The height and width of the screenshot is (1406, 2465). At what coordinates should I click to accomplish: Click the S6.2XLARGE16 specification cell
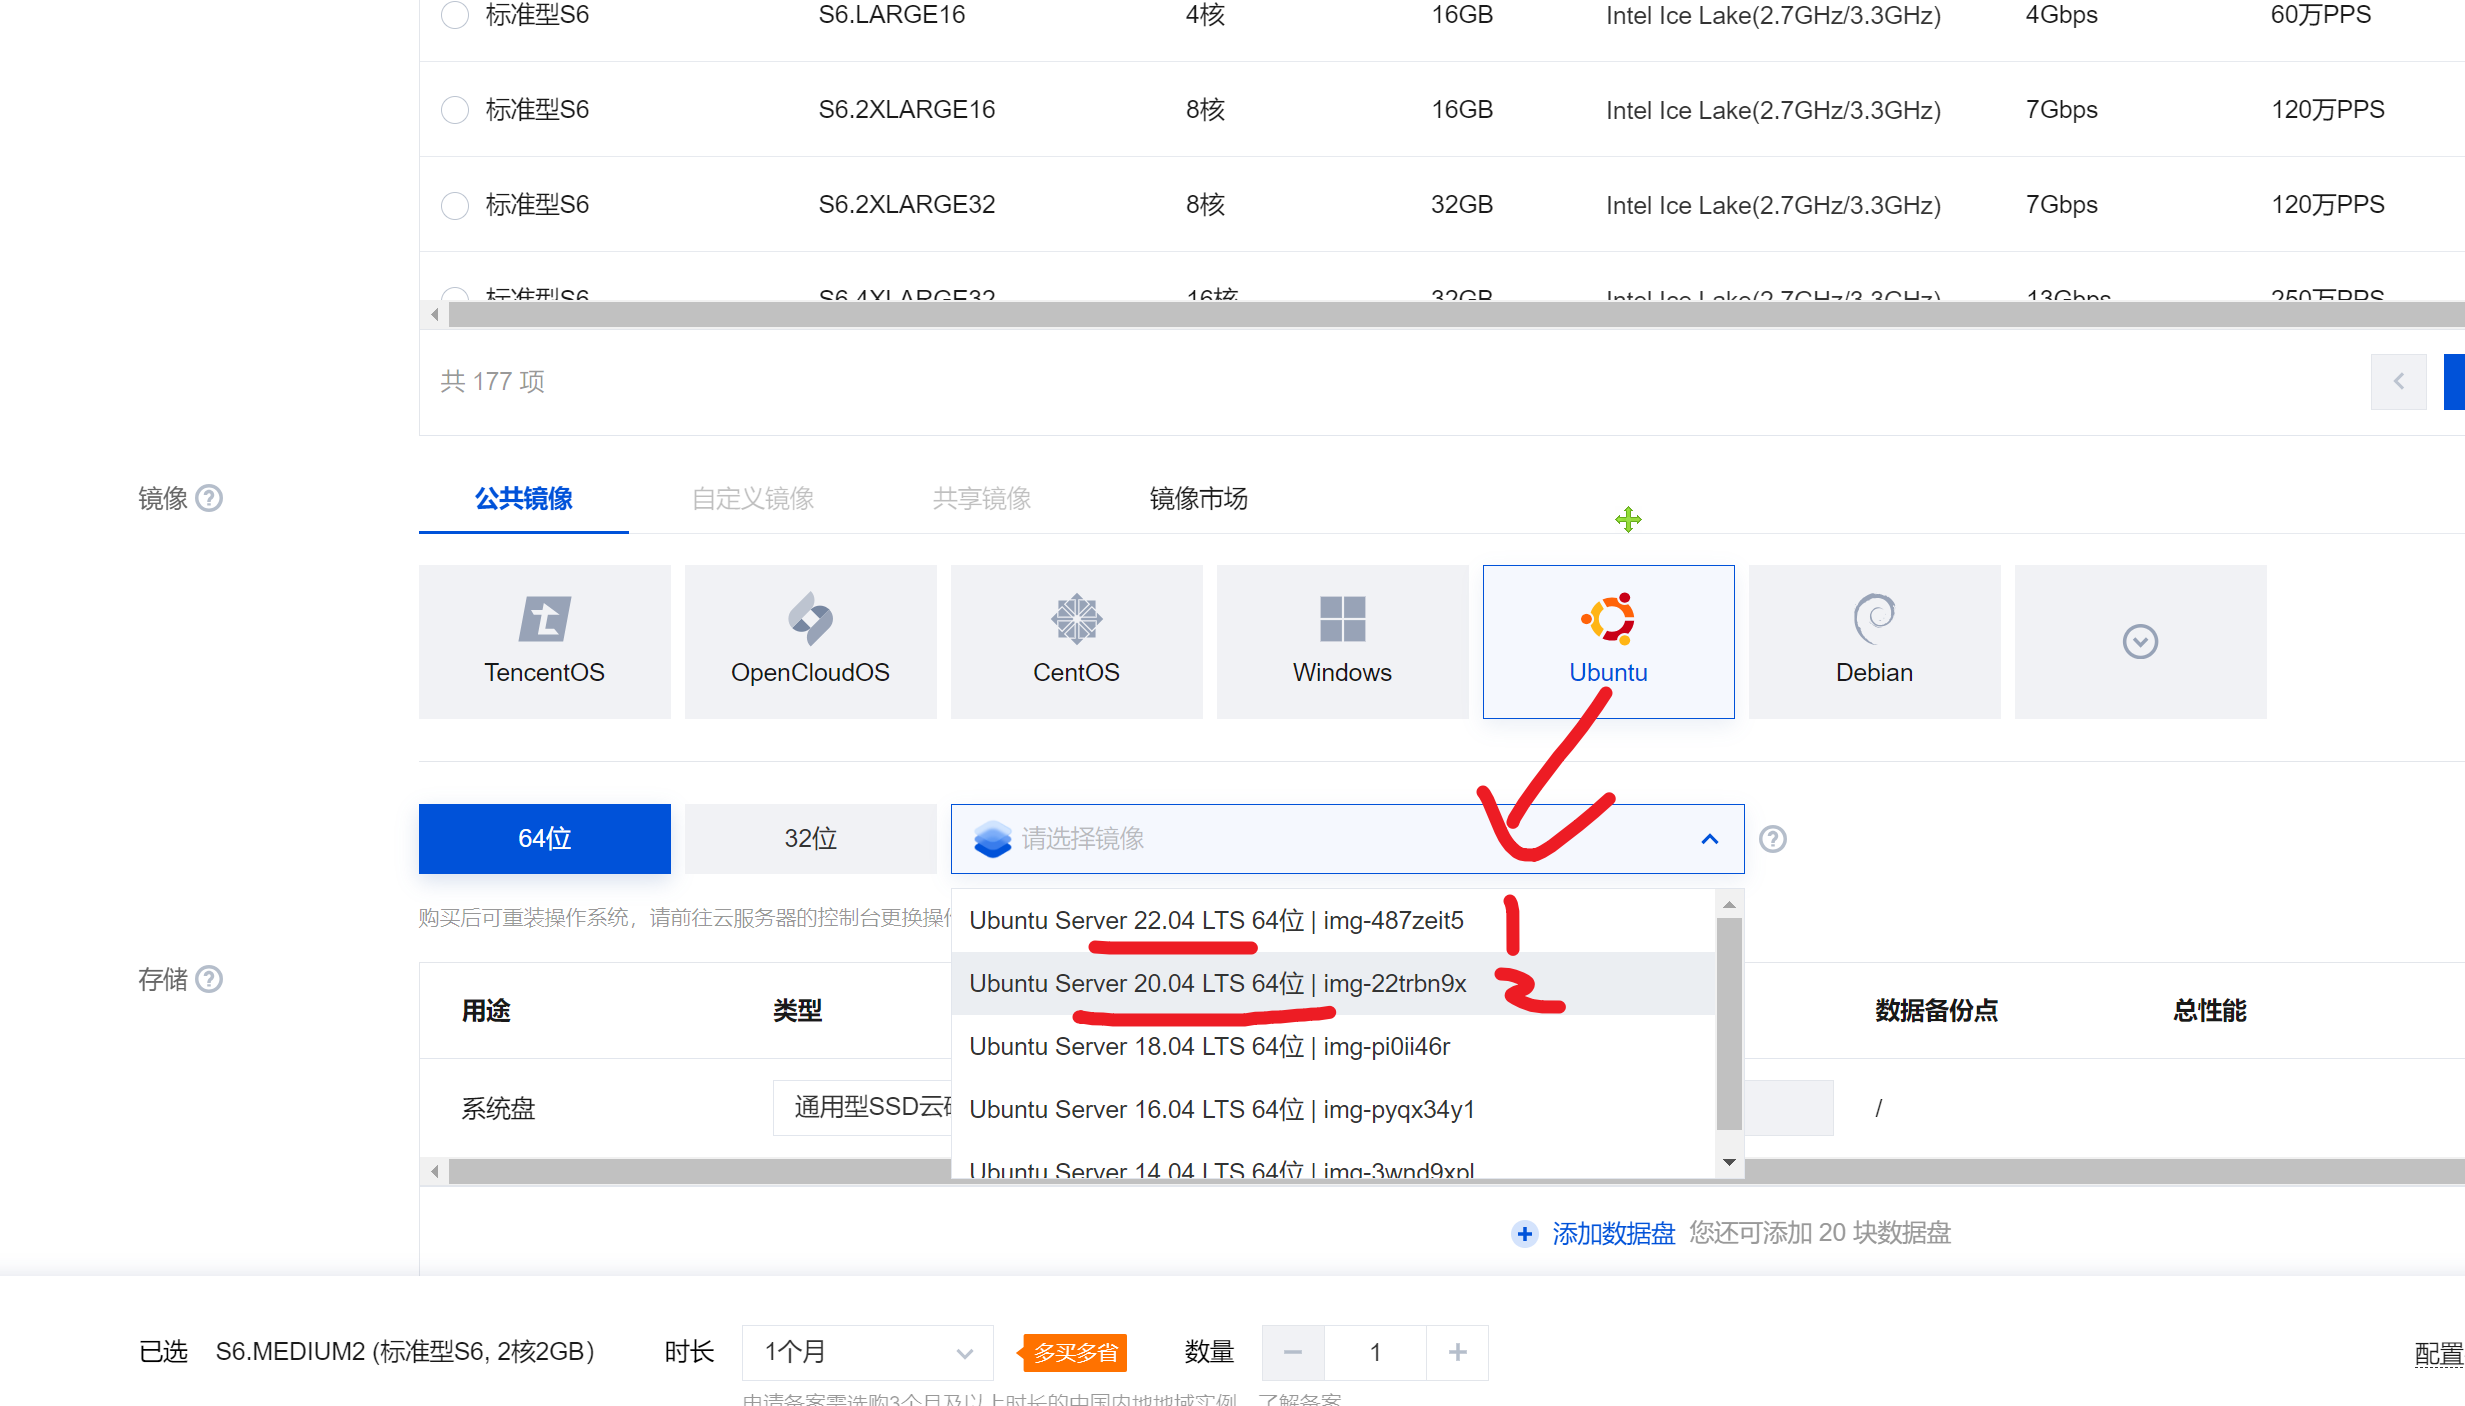[907, 109]
